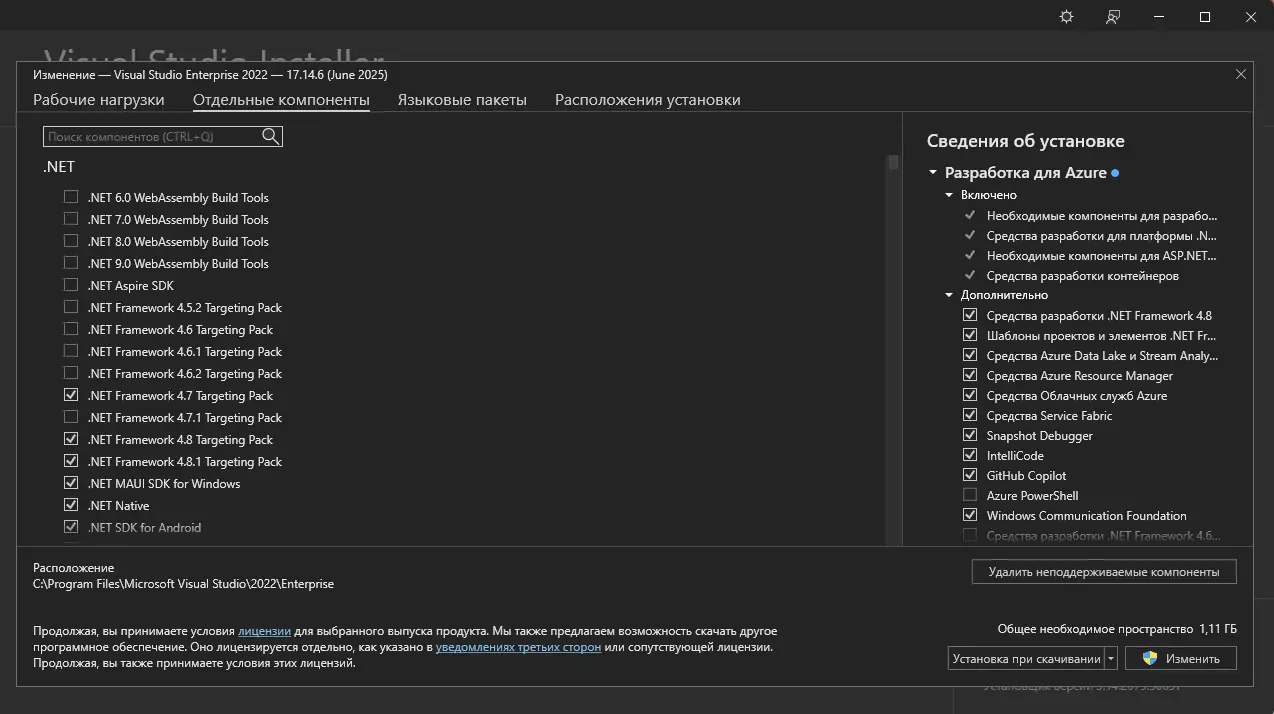Tick the .NET Aspire SDK checkbox
The image size is (1274, 714).
[71, 285]
